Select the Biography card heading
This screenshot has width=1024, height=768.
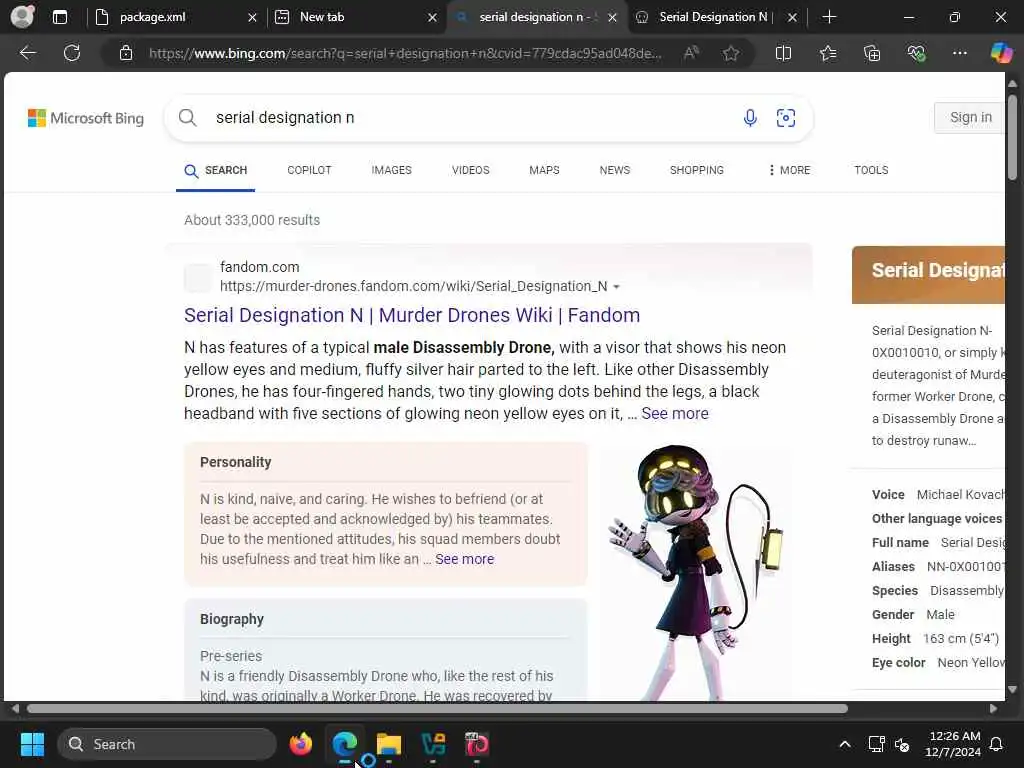pos(232,619)
